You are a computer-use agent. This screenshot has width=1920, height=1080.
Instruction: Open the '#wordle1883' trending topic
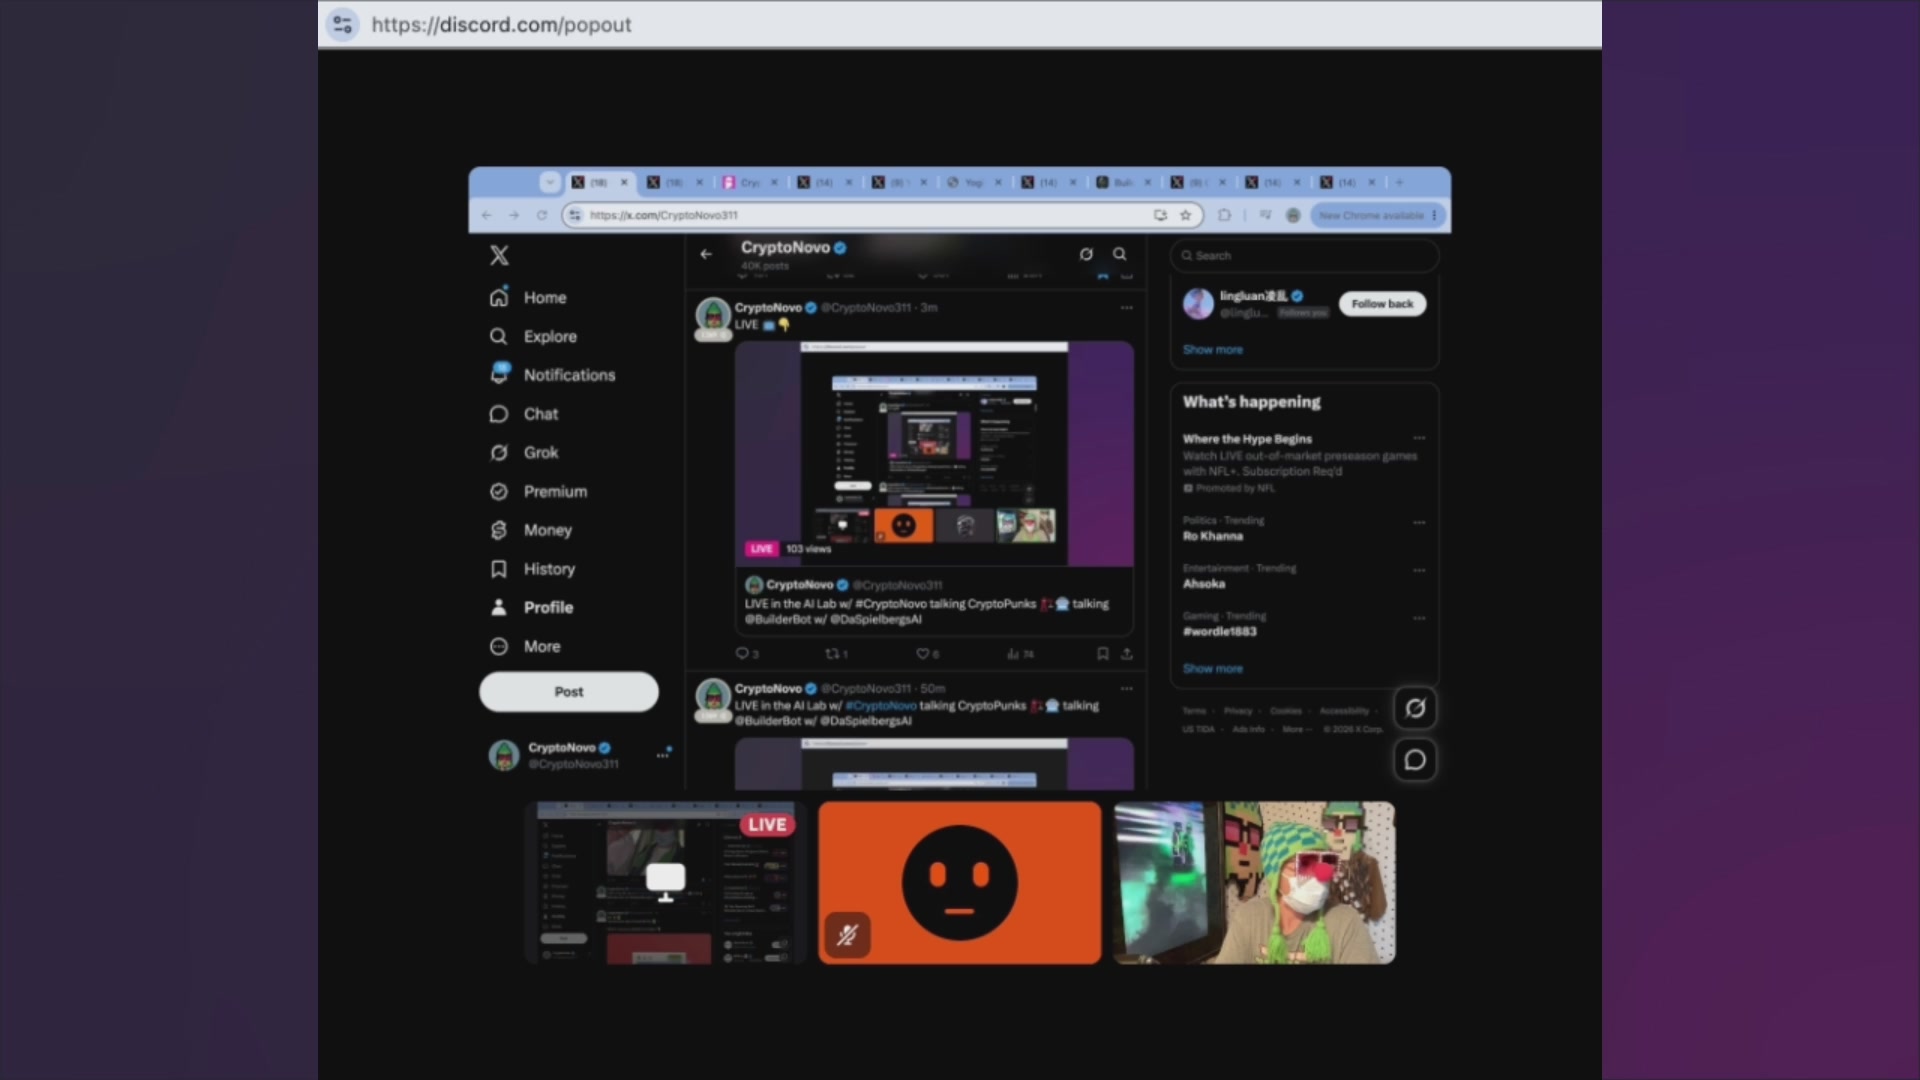click(1304, 625)
